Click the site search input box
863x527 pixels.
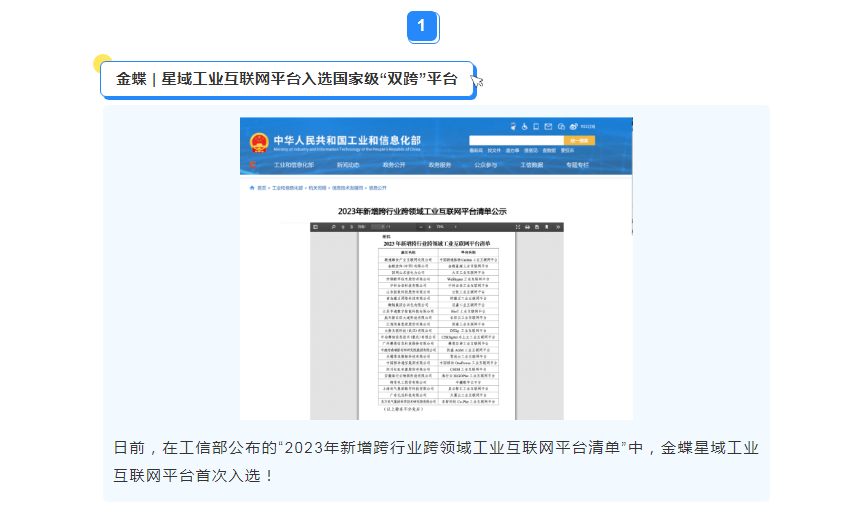coord(516,140)
